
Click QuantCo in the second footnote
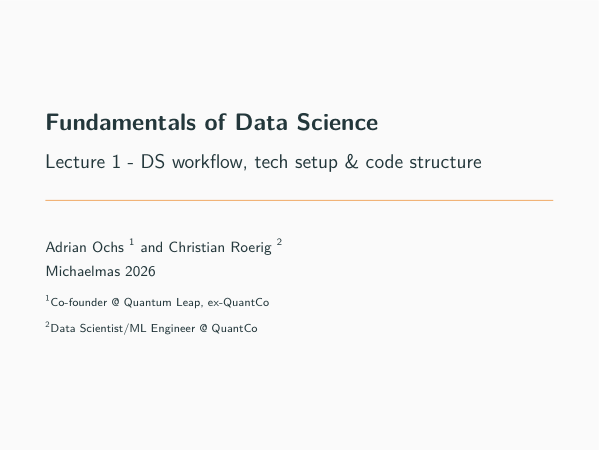pyautogui.click(x=234, y=329)
